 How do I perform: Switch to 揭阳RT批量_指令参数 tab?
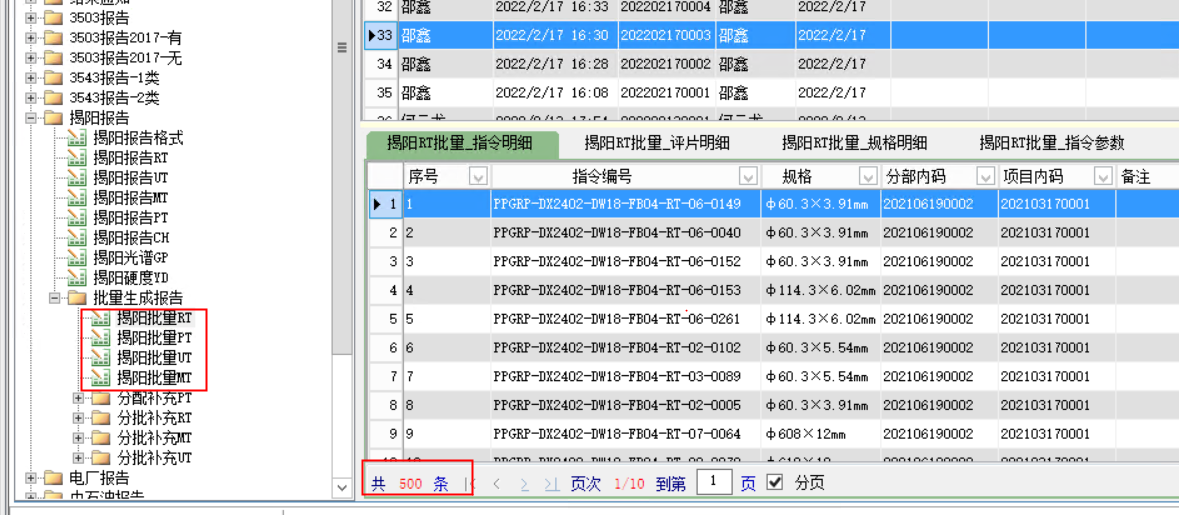coord(1051,143)
